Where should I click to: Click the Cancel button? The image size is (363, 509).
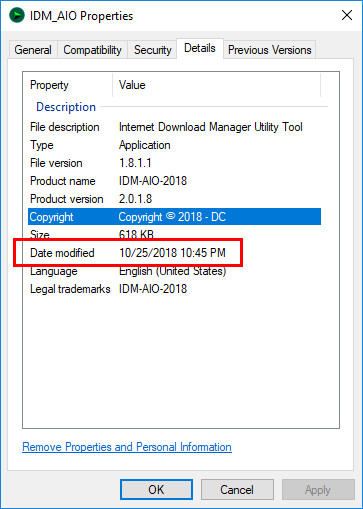click(x=237, y=490)
